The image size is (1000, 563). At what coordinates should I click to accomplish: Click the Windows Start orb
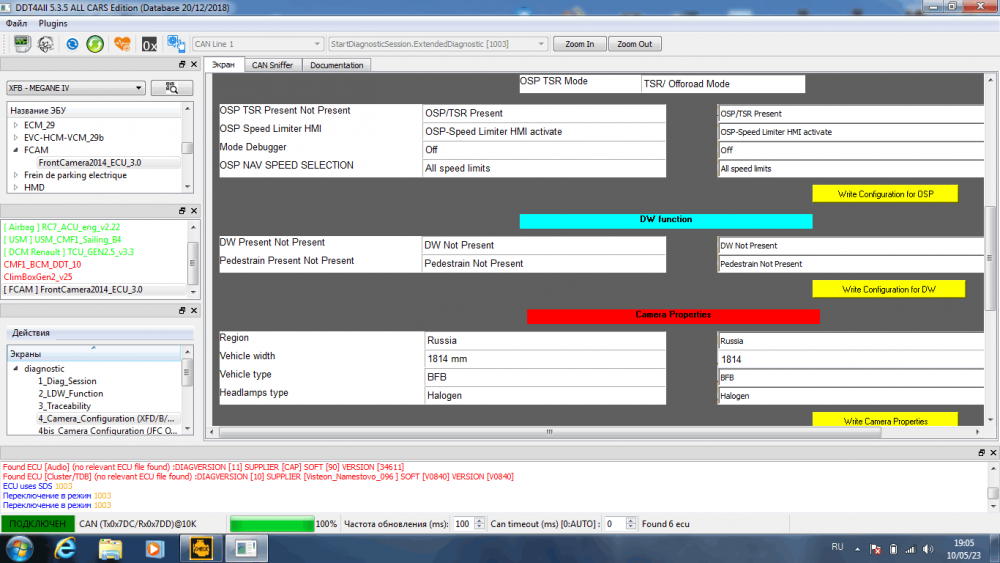pos(20,548)
